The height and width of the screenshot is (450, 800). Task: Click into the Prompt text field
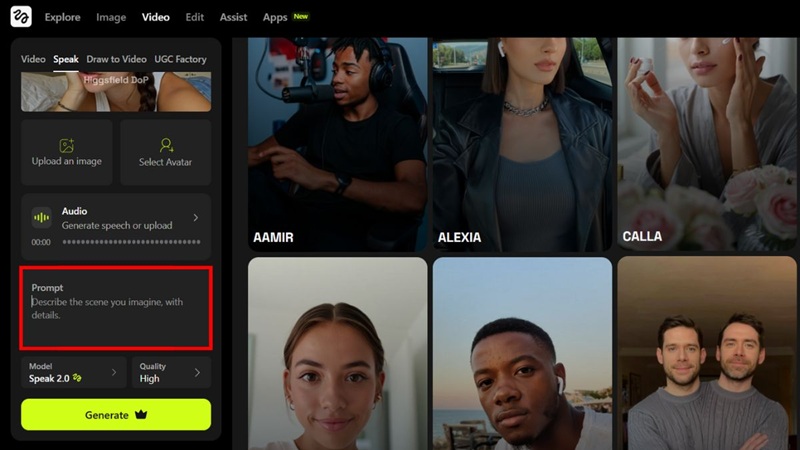(x=116, y=308)
